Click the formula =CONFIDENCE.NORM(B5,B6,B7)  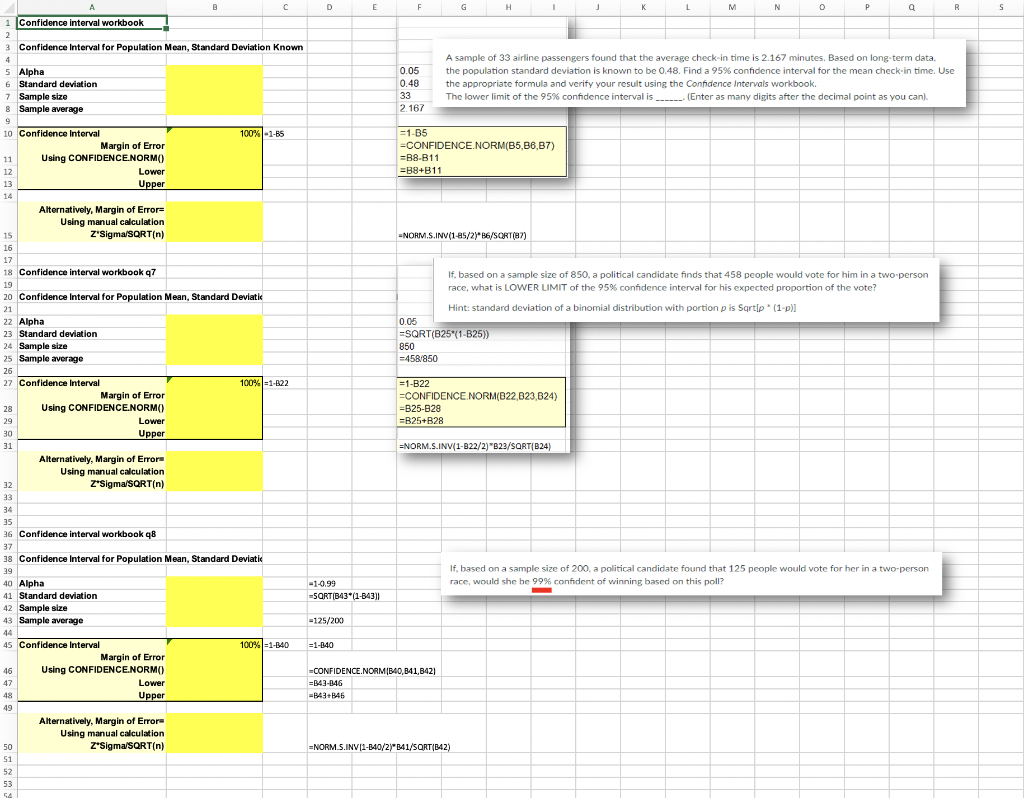point(477,146)
